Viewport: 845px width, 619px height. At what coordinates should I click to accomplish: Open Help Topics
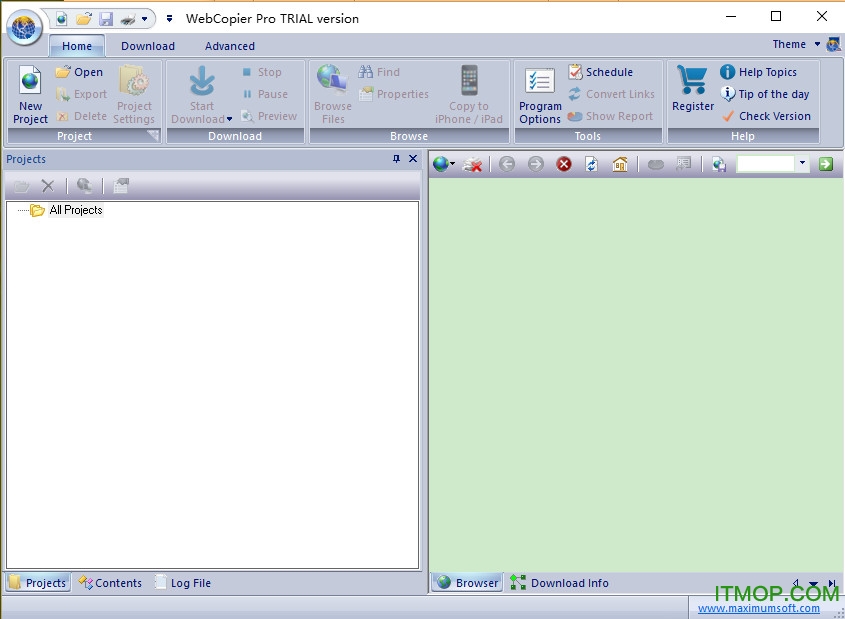coord(758,72)
